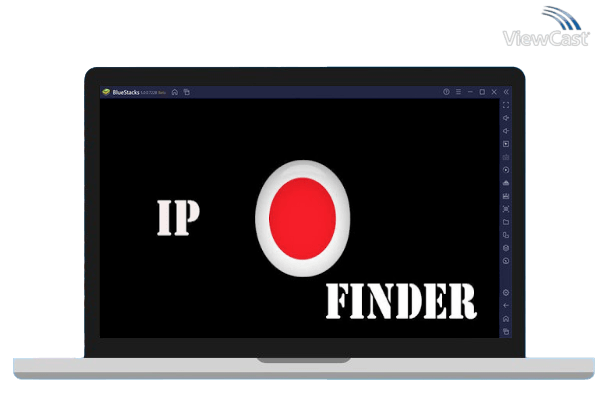The width and height of the screenshot is (602, 414).
Task: Open the Multi-instance manager icon
Action: 506,235
